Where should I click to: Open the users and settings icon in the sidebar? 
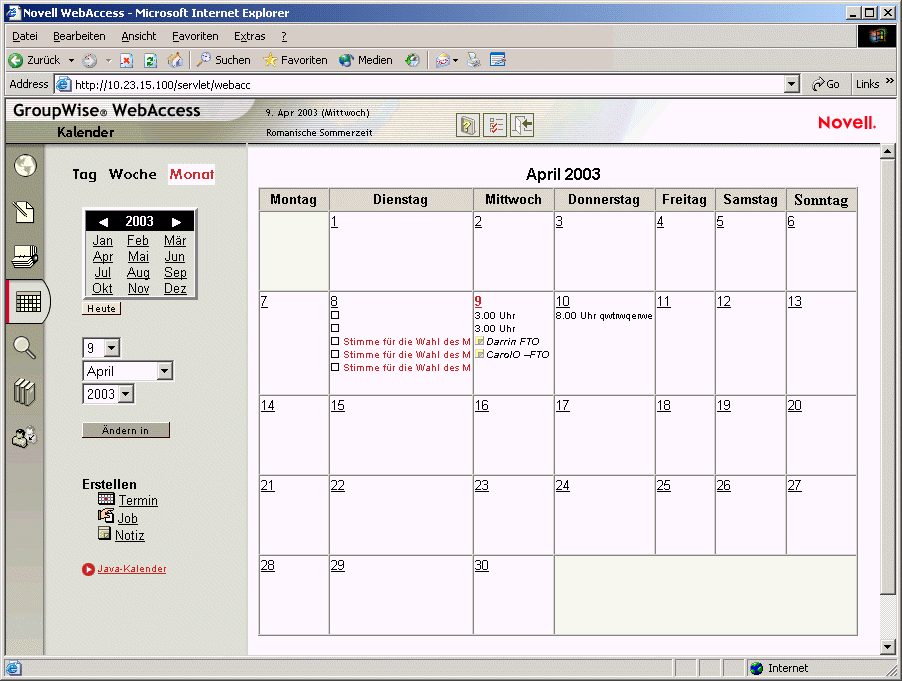pos(24,437)
